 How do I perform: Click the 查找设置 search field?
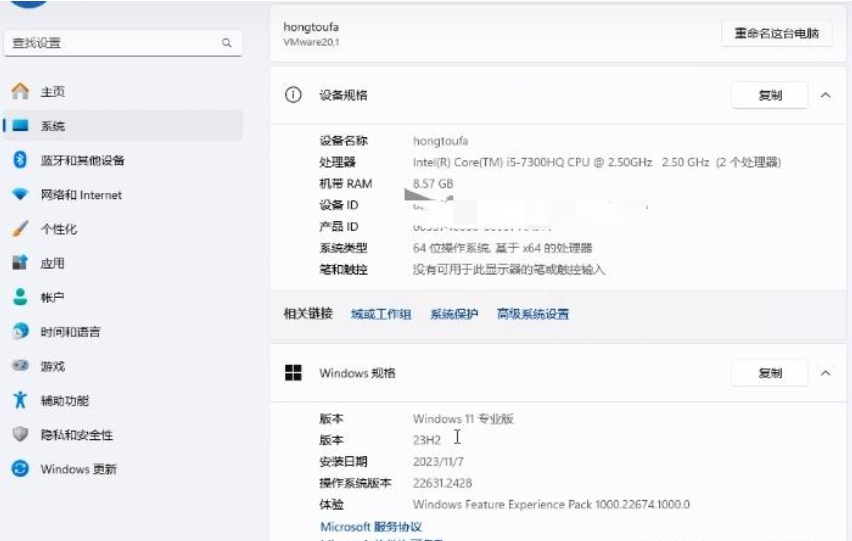click(123, 42)
